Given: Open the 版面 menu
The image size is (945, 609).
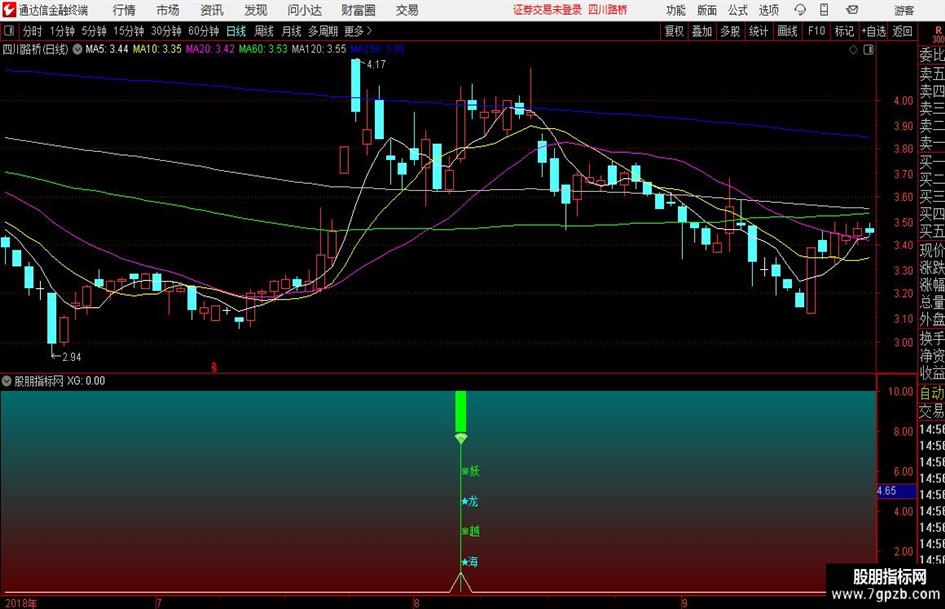Looking at the screenshot, I should click(707, 10).
